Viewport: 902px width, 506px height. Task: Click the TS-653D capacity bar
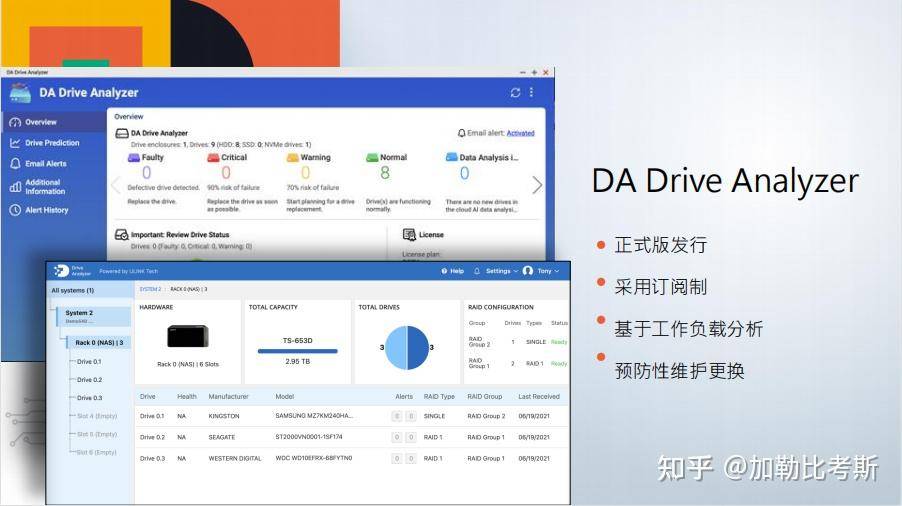tap(297, 351)
